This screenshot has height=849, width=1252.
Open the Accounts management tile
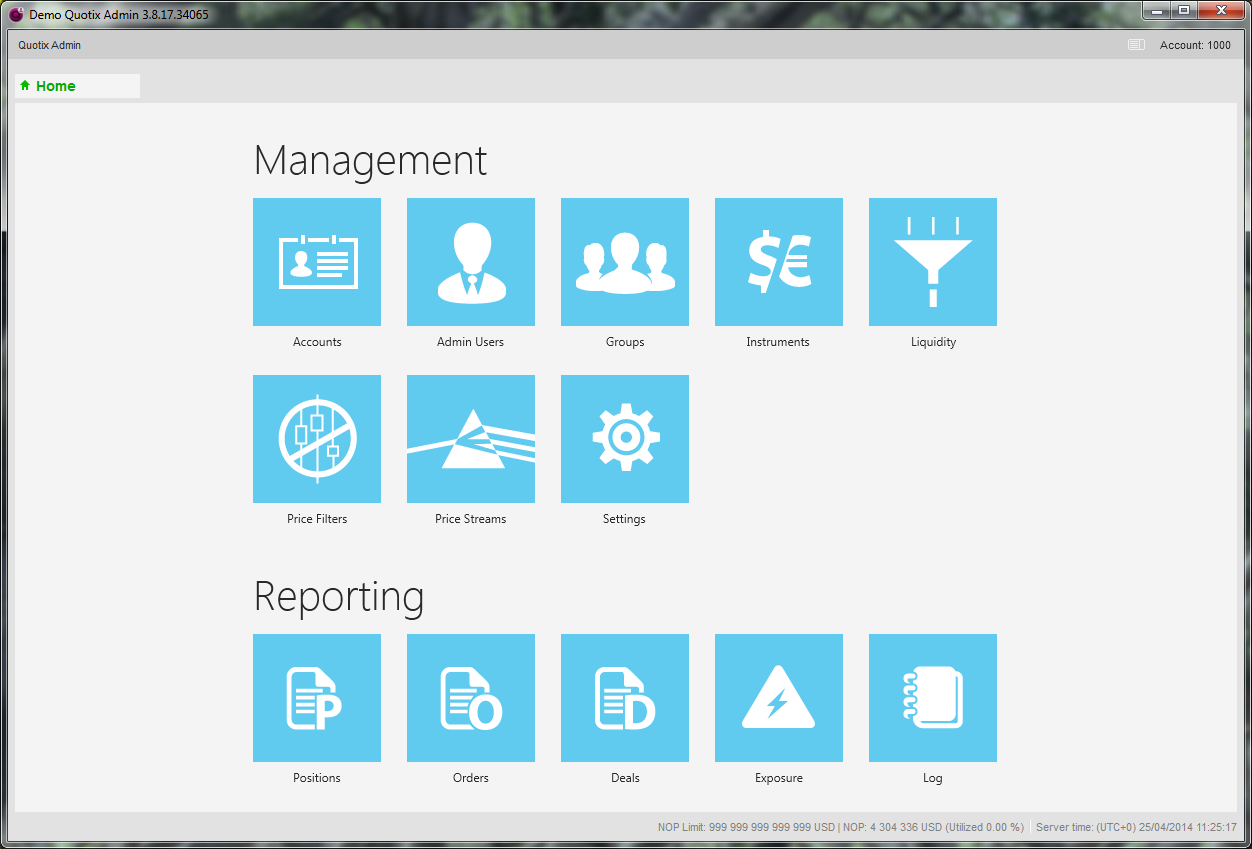317,262
